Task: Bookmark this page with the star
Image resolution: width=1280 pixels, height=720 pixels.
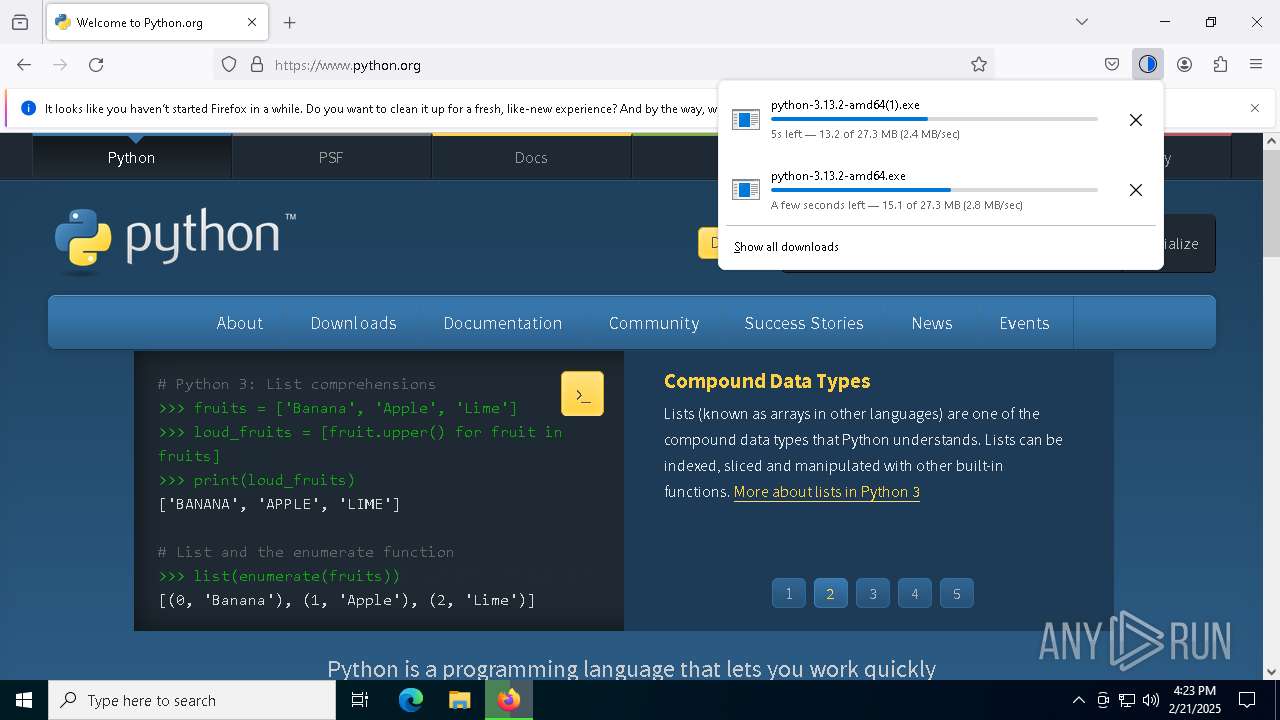Action: pyautogui.click(x=979, y=65)
